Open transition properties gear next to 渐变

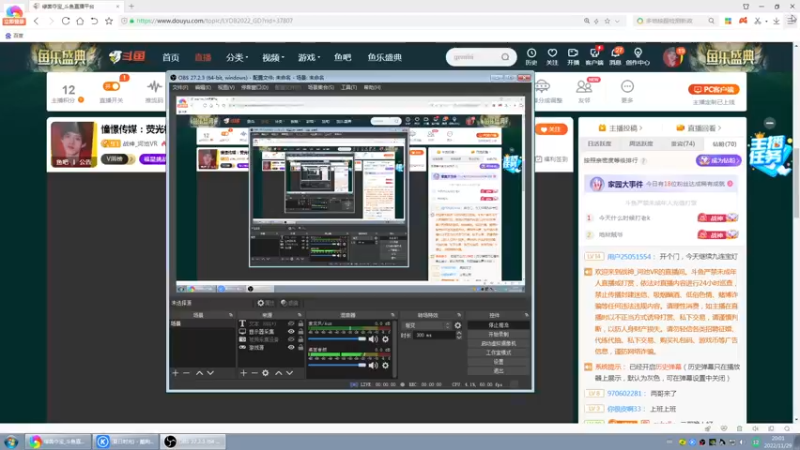click(x=458, y=326)
